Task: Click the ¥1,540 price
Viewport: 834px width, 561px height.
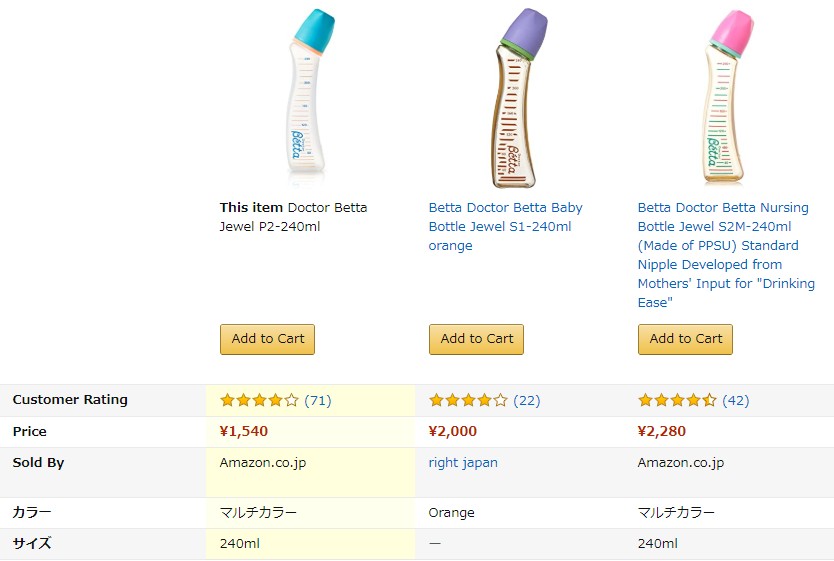Action: pyautogui.click(x=244, y=431)
